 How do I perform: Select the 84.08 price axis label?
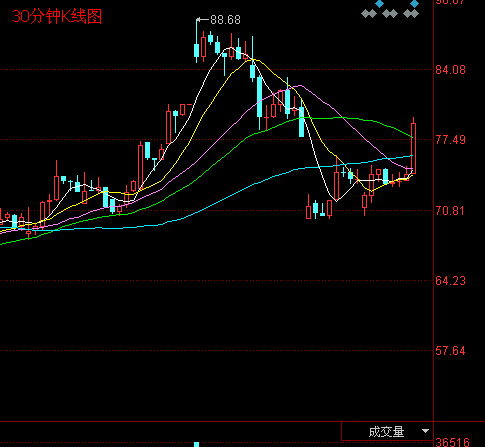pos(450,70)
